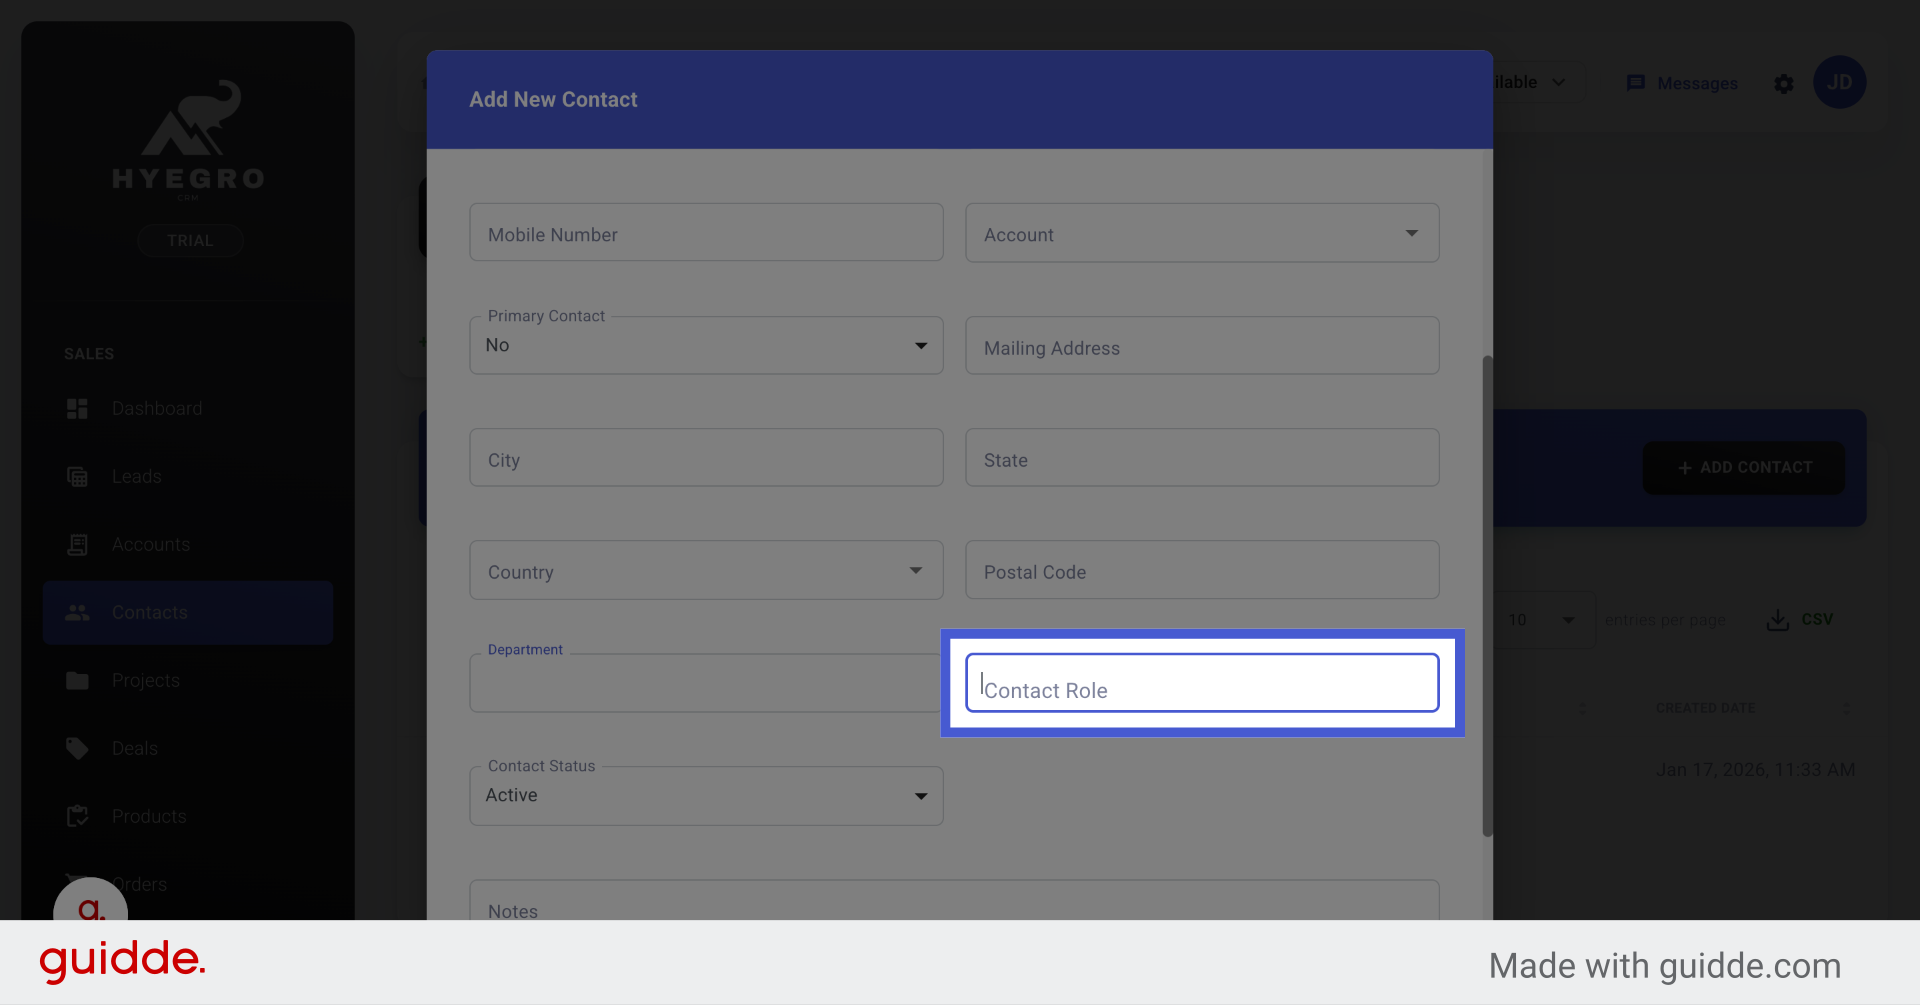The height and width of the screenshot is (1005, 1920).
Task: Click the ADD CONTACT button
Action: click(1742, 467)
